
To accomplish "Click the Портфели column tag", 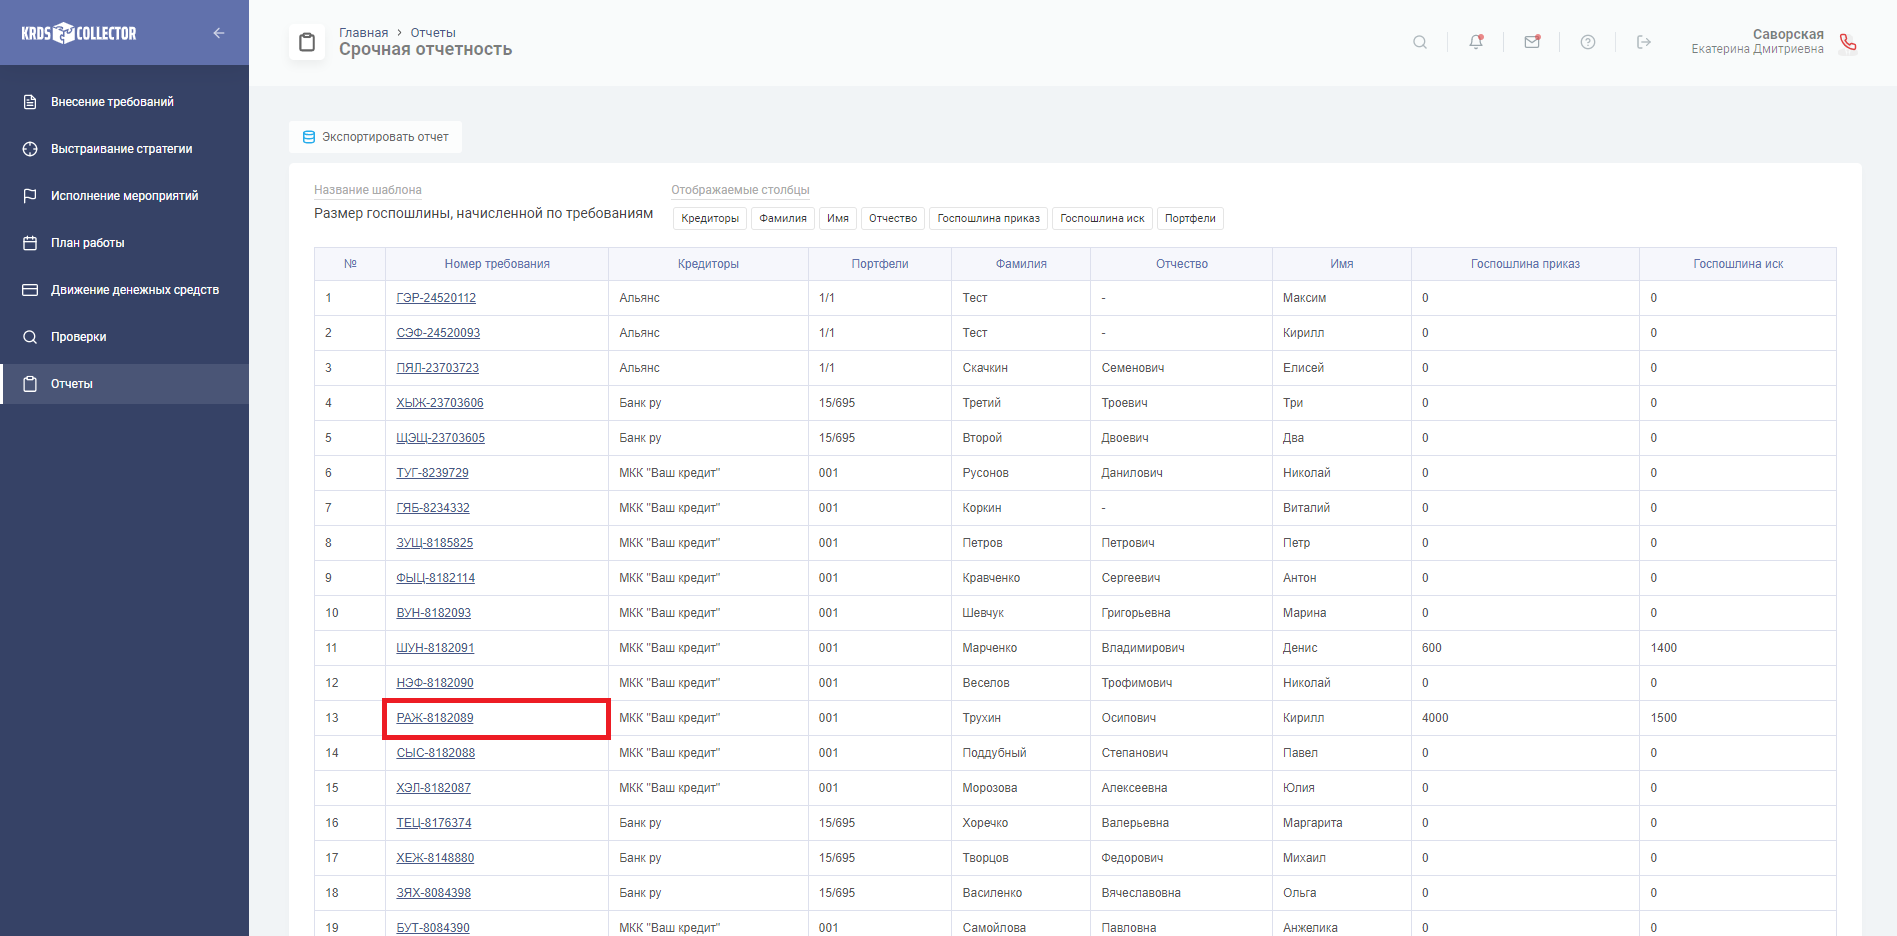I will (x=1190, y=218).
